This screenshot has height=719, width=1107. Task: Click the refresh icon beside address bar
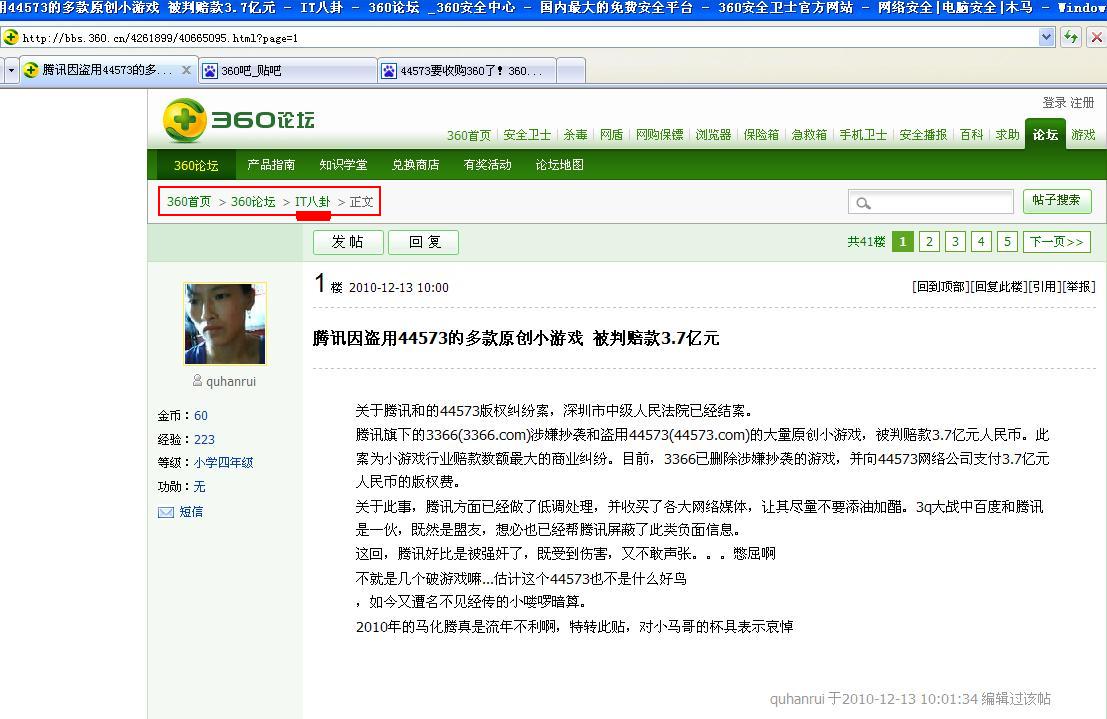pyautogui.click(x=1071, y=37)
